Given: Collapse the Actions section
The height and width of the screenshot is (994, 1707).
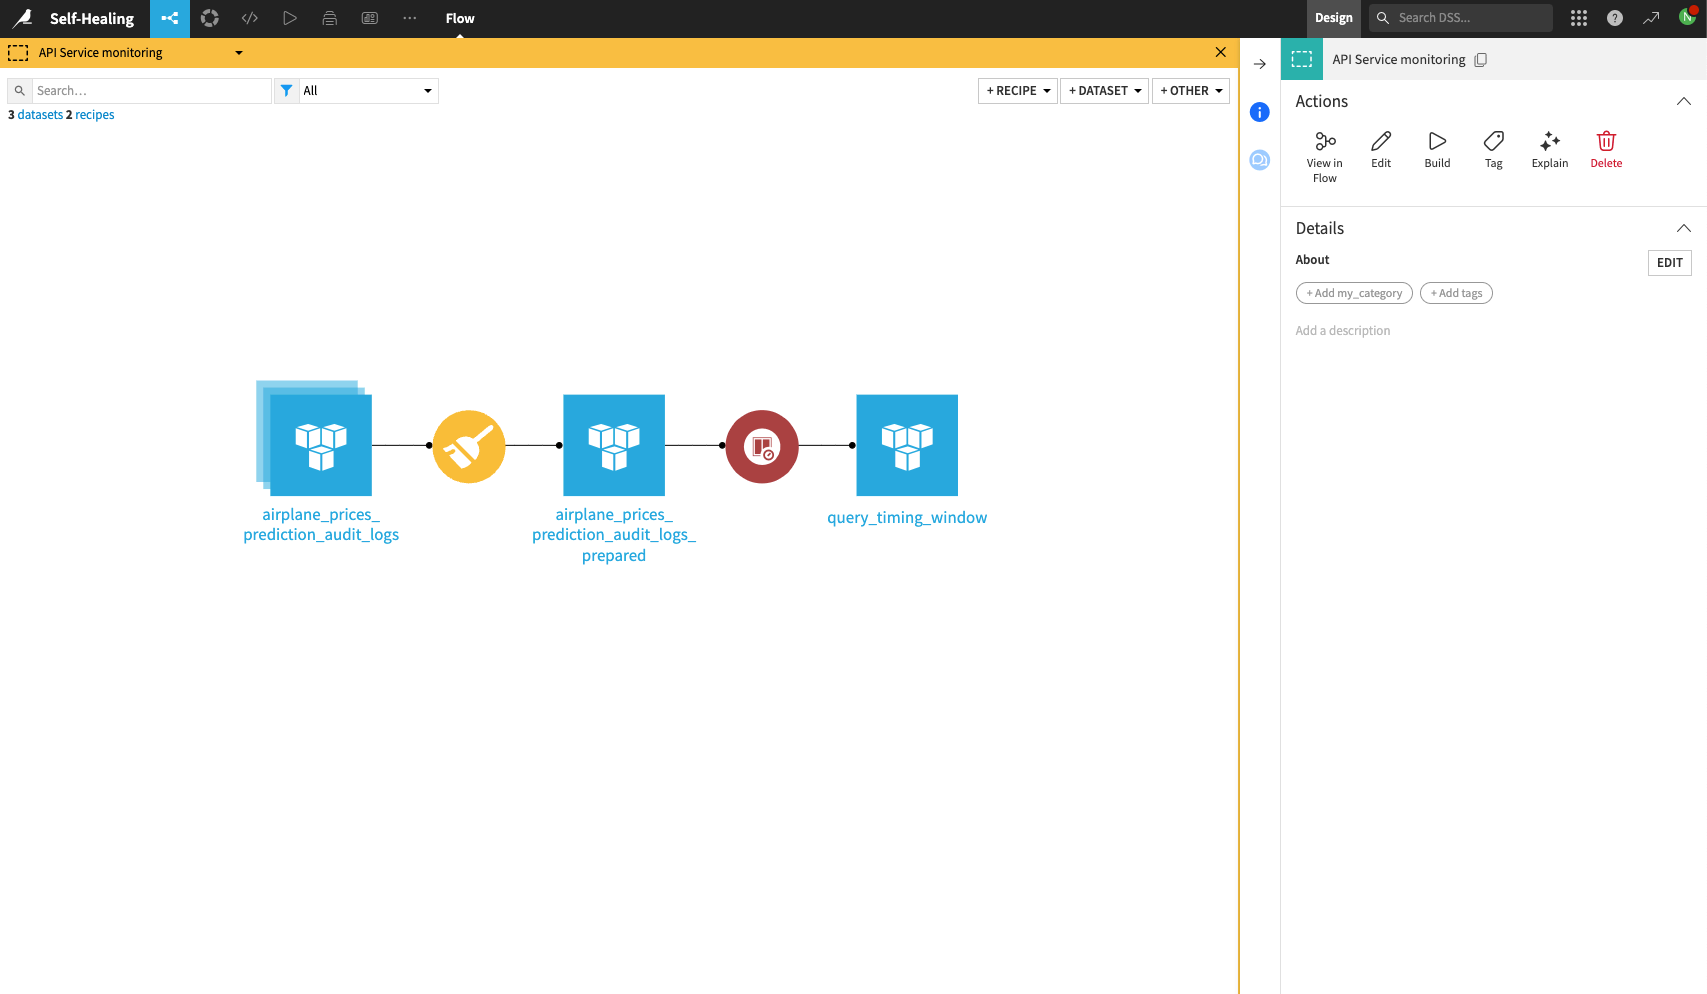Looking at the screenshot, I should click(x=1684, y=101).
